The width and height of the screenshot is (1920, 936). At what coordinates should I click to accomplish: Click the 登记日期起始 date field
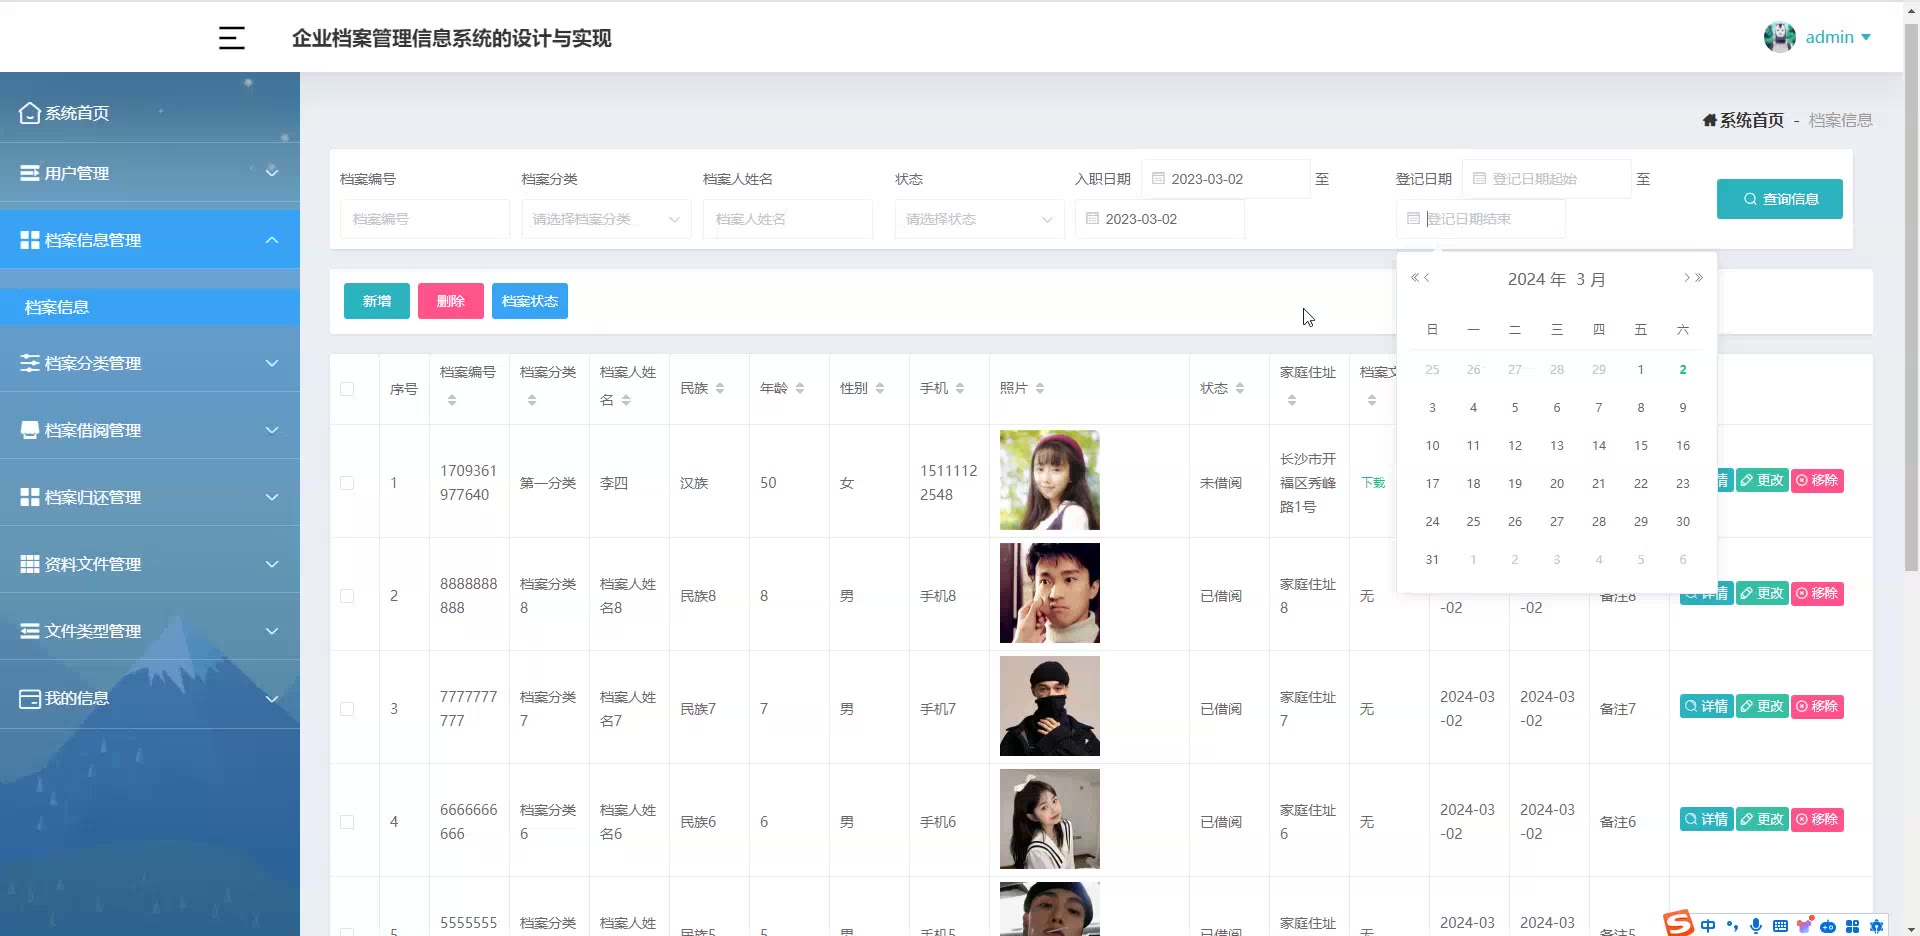coord(1547,179)
